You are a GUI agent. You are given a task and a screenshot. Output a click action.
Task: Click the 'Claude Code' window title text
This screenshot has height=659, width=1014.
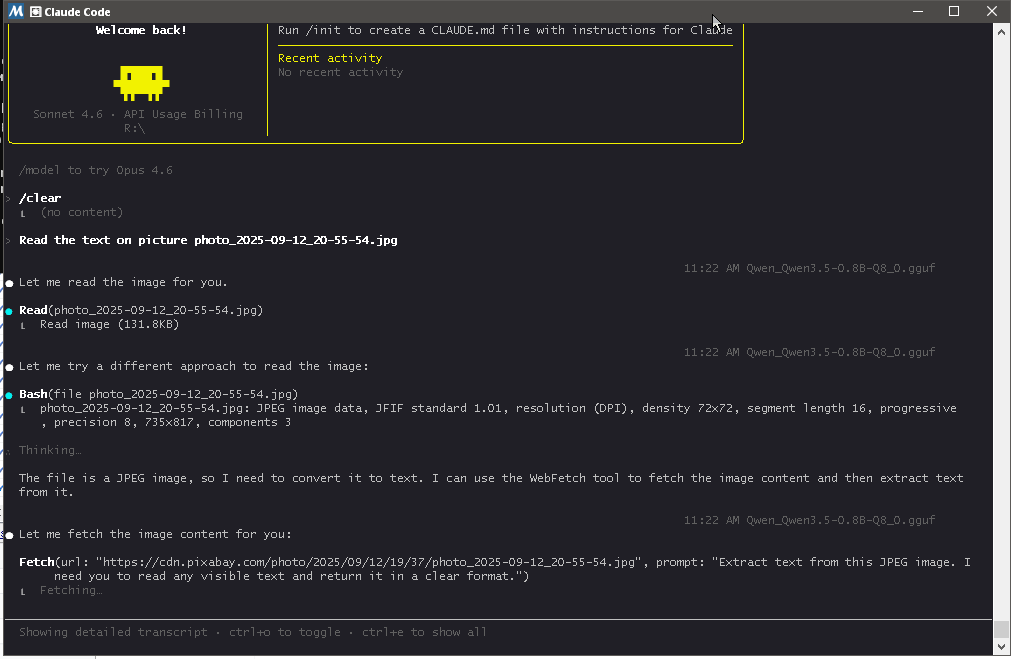click(x=78, y=12)
